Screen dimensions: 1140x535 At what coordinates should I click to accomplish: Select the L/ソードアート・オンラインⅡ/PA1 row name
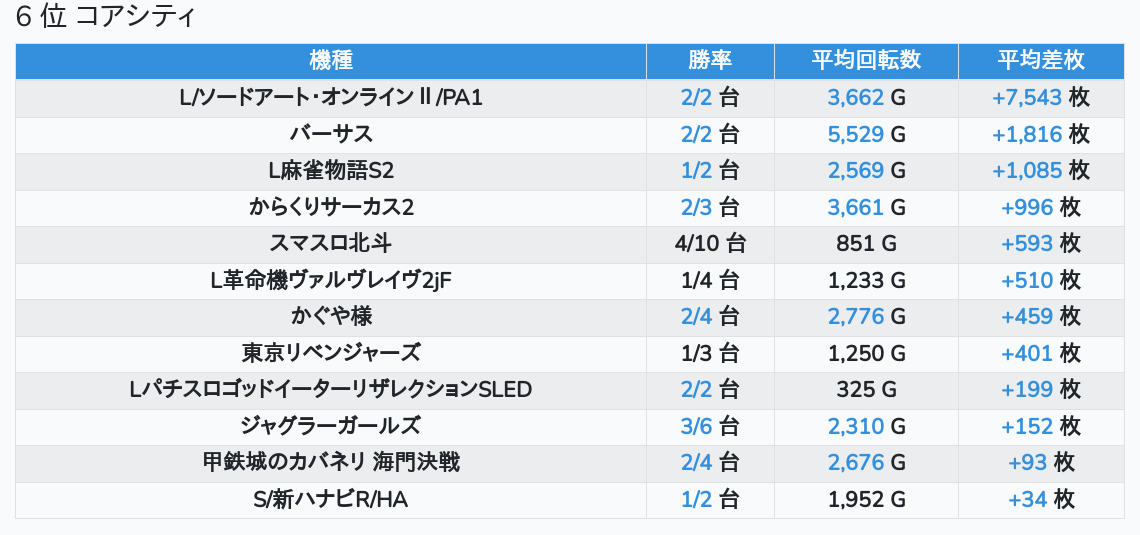[331, 97]
